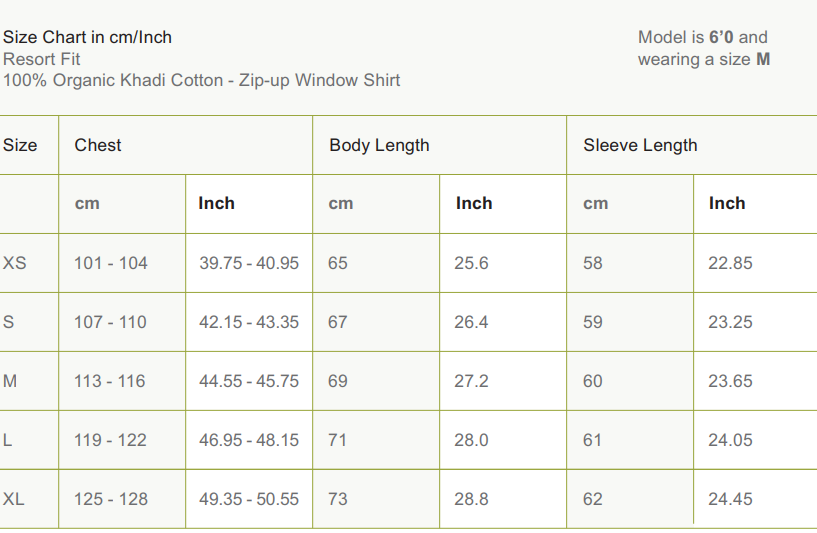Click the Inch subheader under Sleeve Length

[727, 203]
